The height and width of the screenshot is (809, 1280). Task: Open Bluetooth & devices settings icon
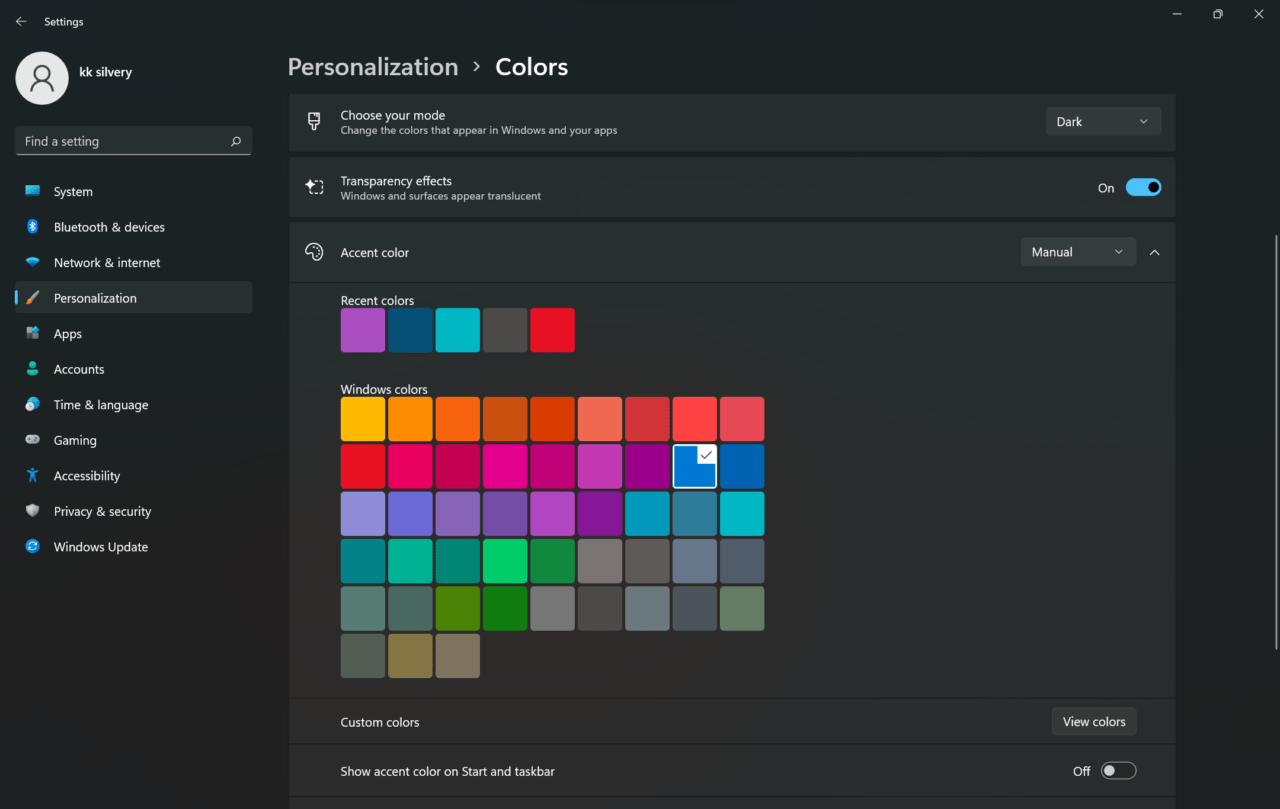[x=31, y=227]
